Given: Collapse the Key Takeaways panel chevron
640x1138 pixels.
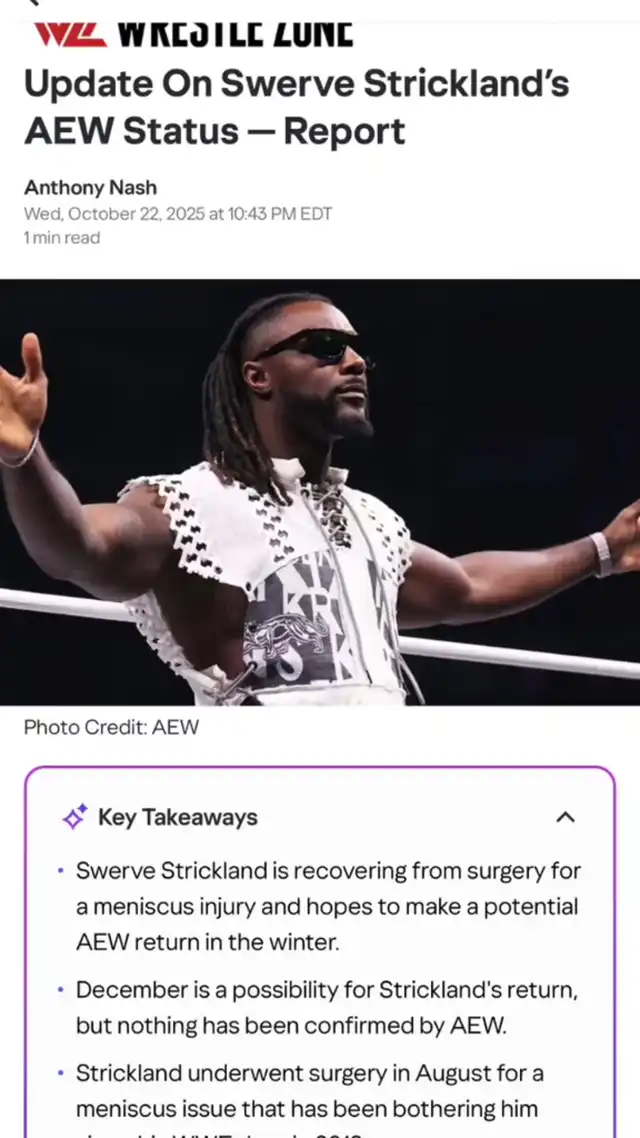Looking at the screenshot, I should click(565, 817).
